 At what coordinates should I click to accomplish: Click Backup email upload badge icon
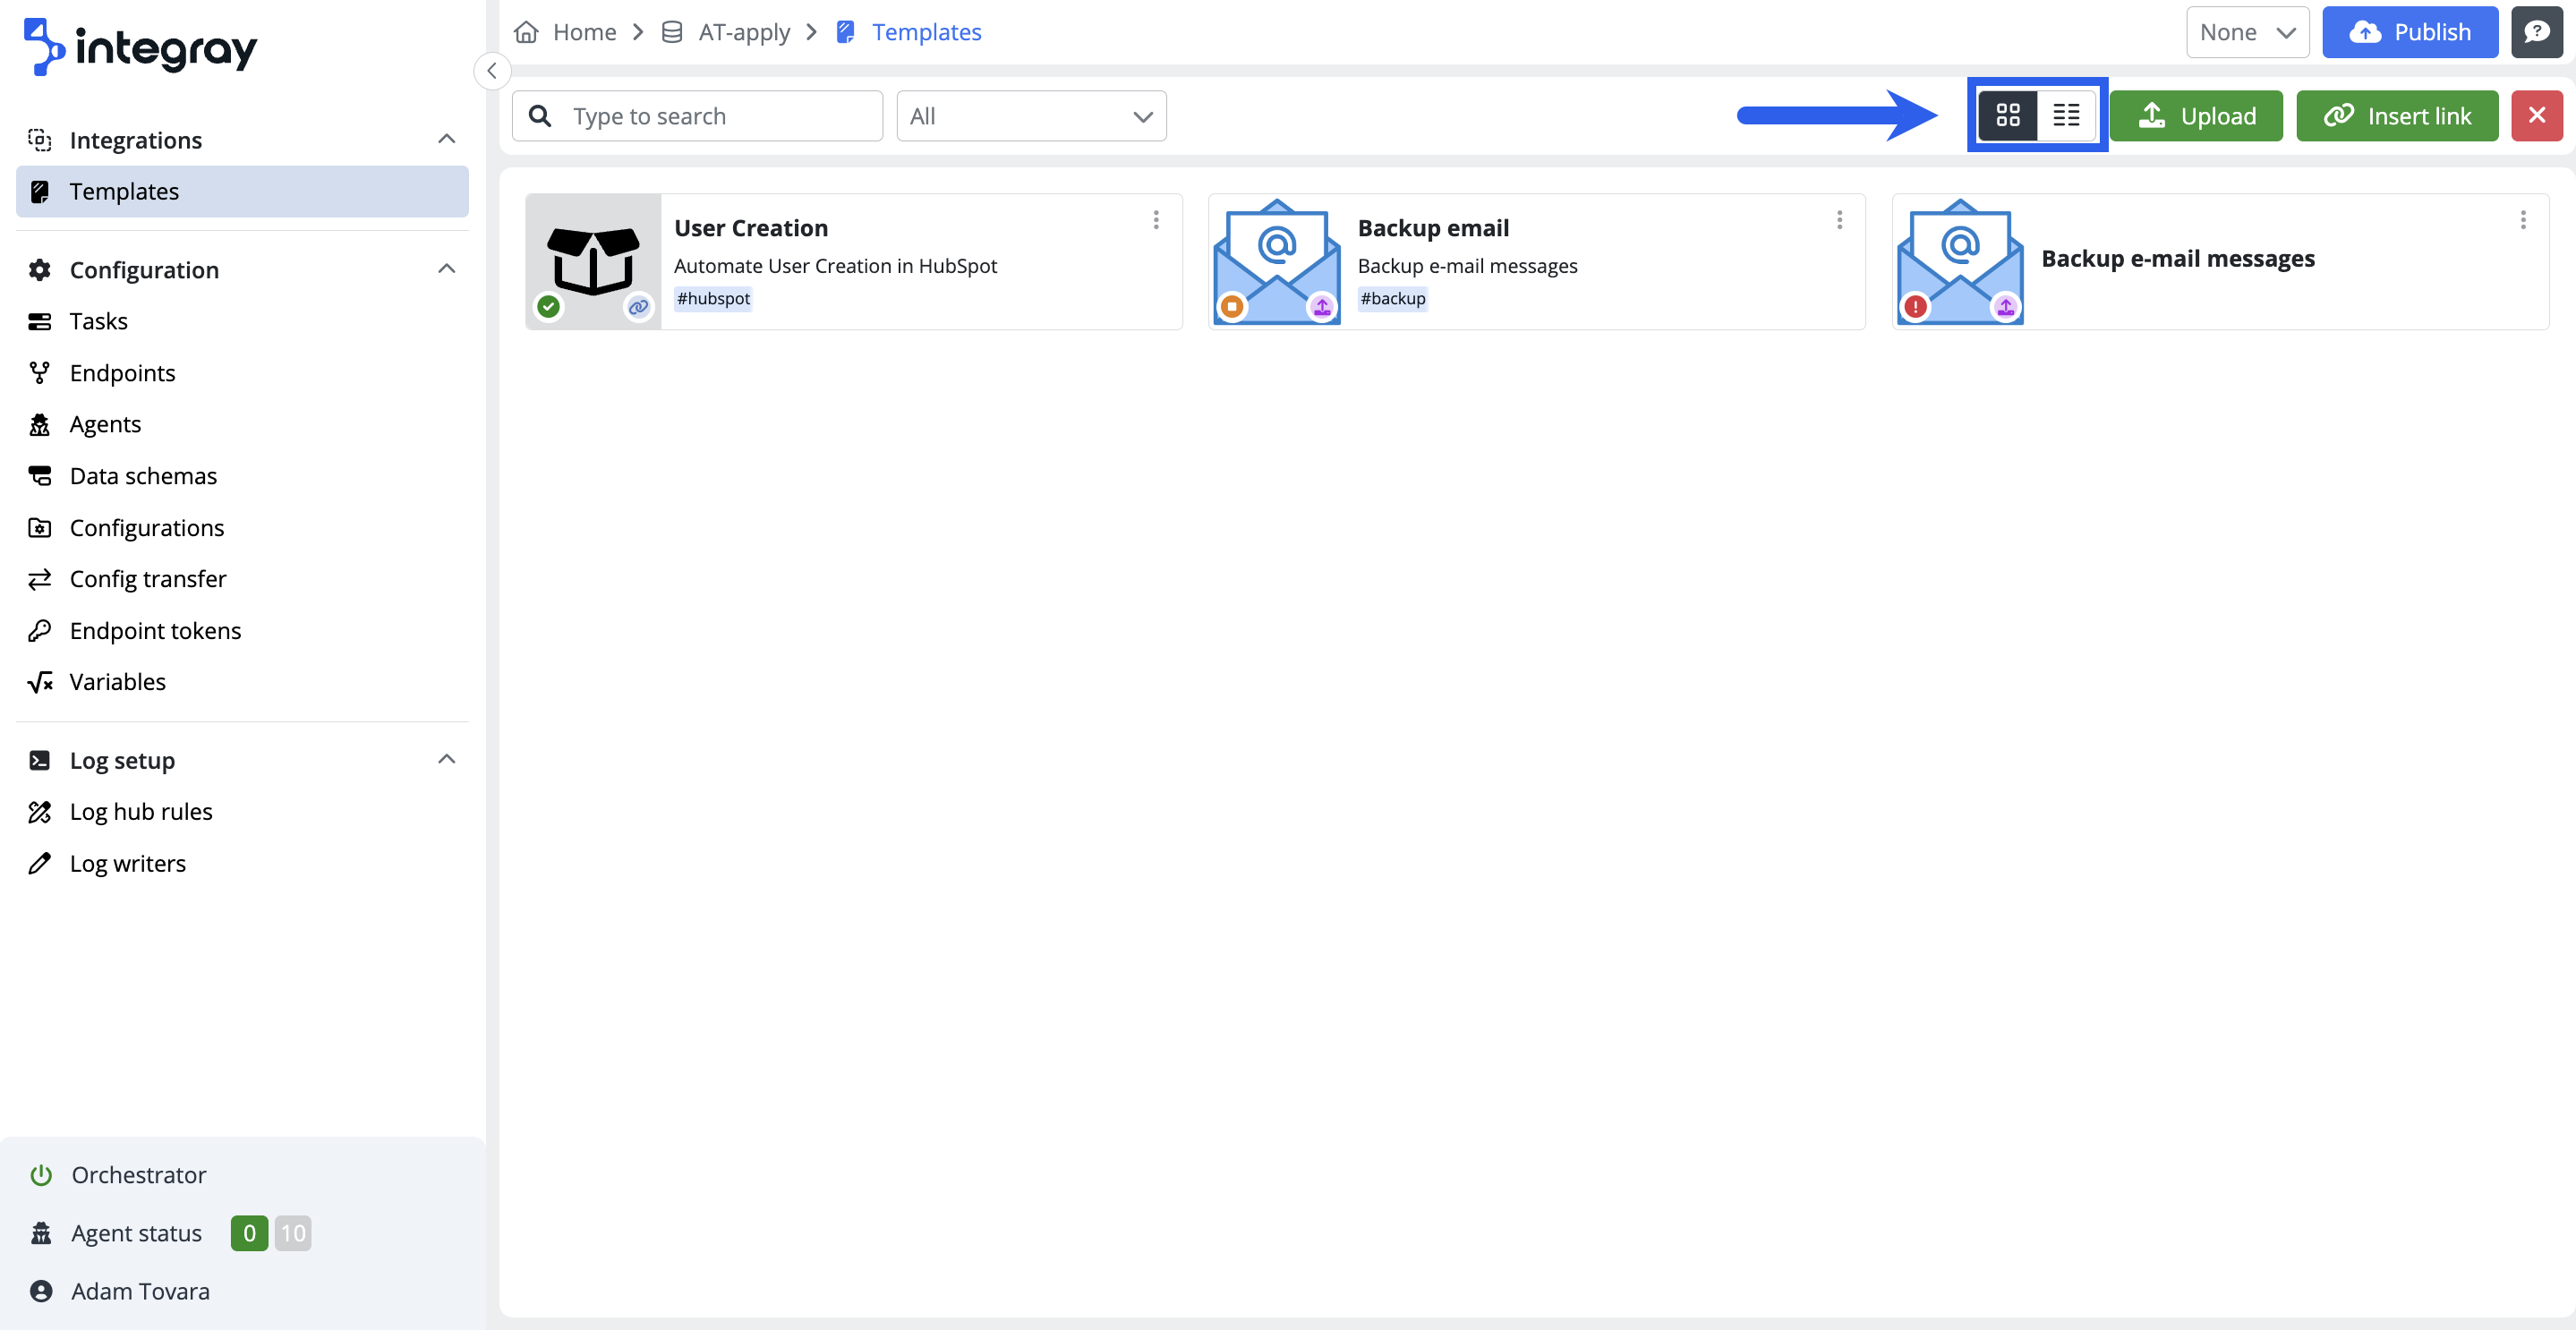tap(1322, 307)
